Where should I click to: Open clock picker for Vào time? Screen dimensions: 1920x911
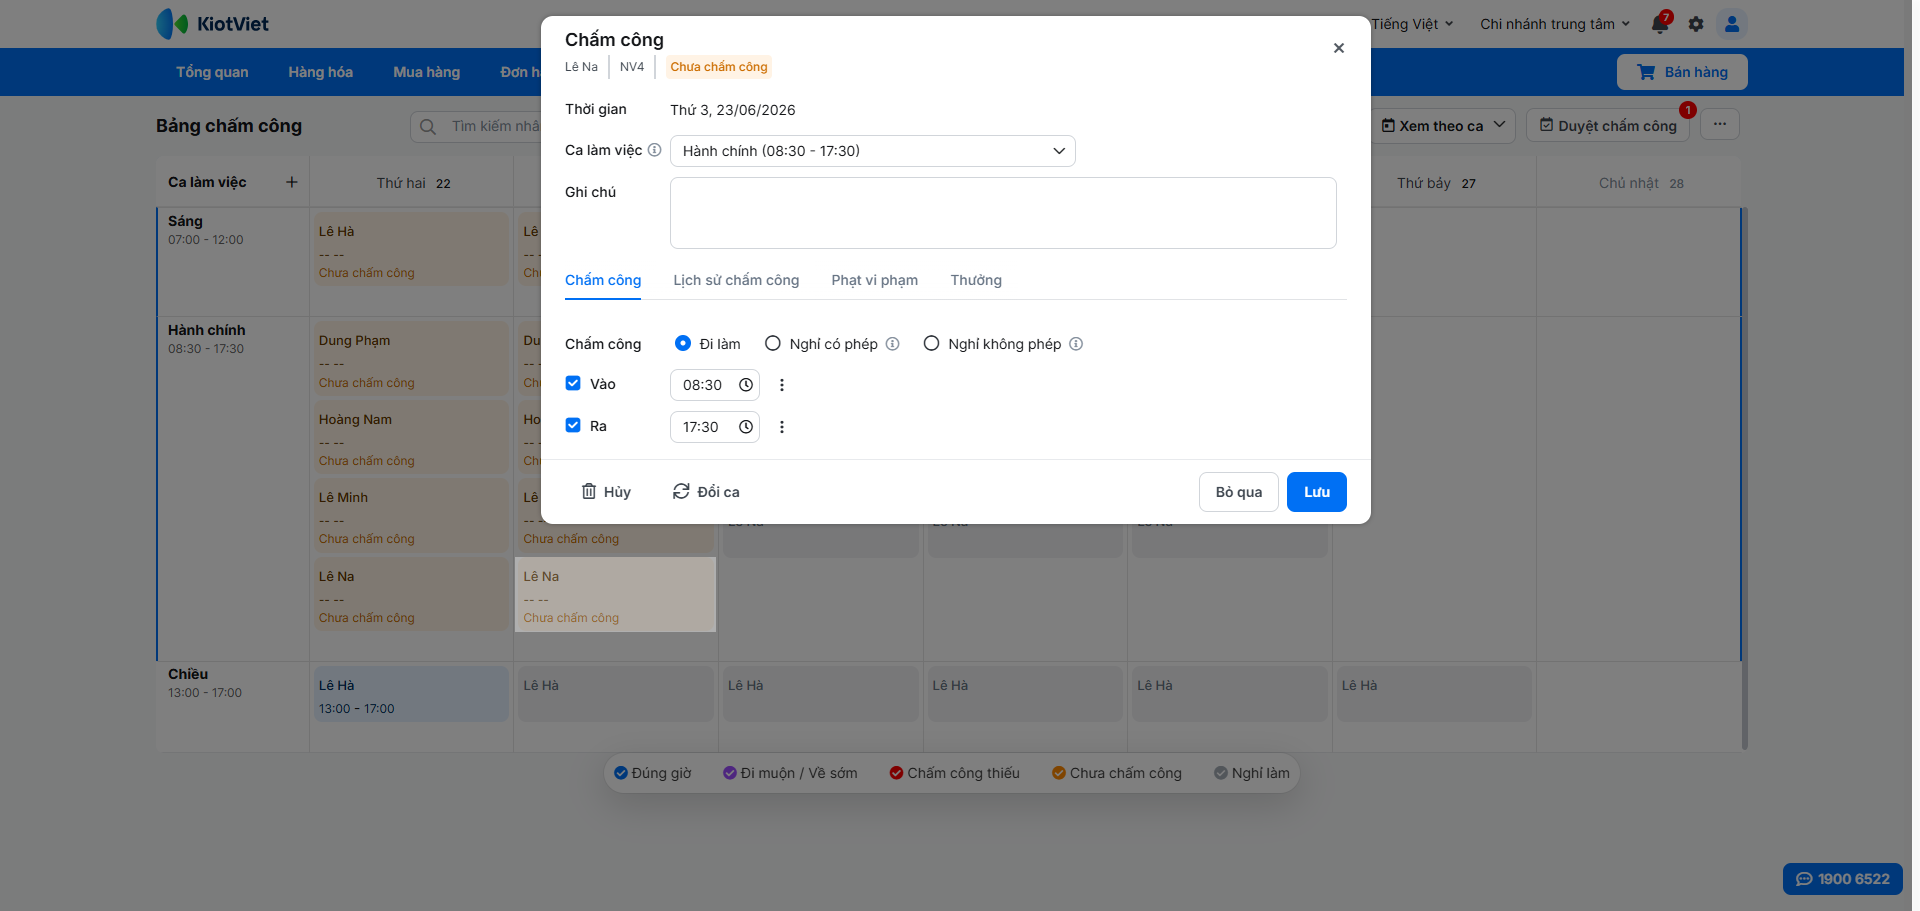click(746, 385)
